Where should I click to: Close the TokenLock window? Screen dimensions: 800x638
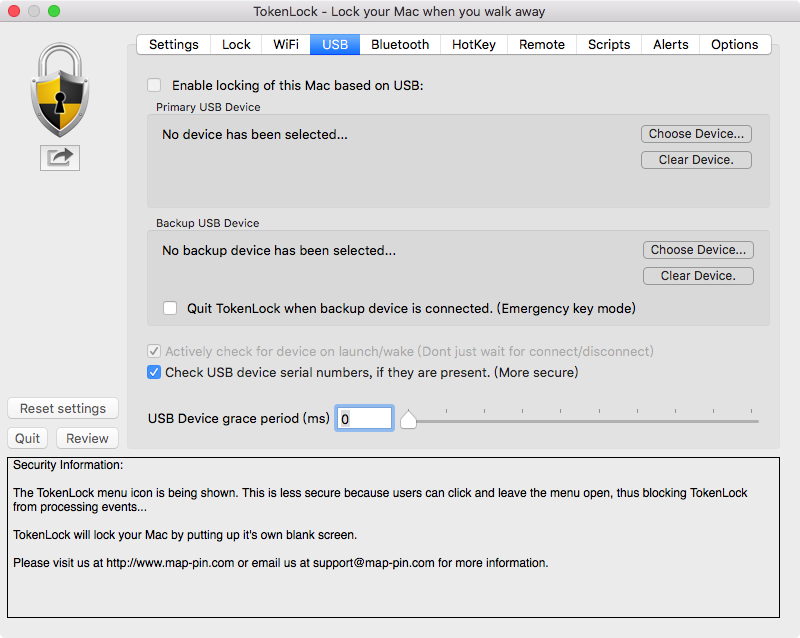pos(14,11)
